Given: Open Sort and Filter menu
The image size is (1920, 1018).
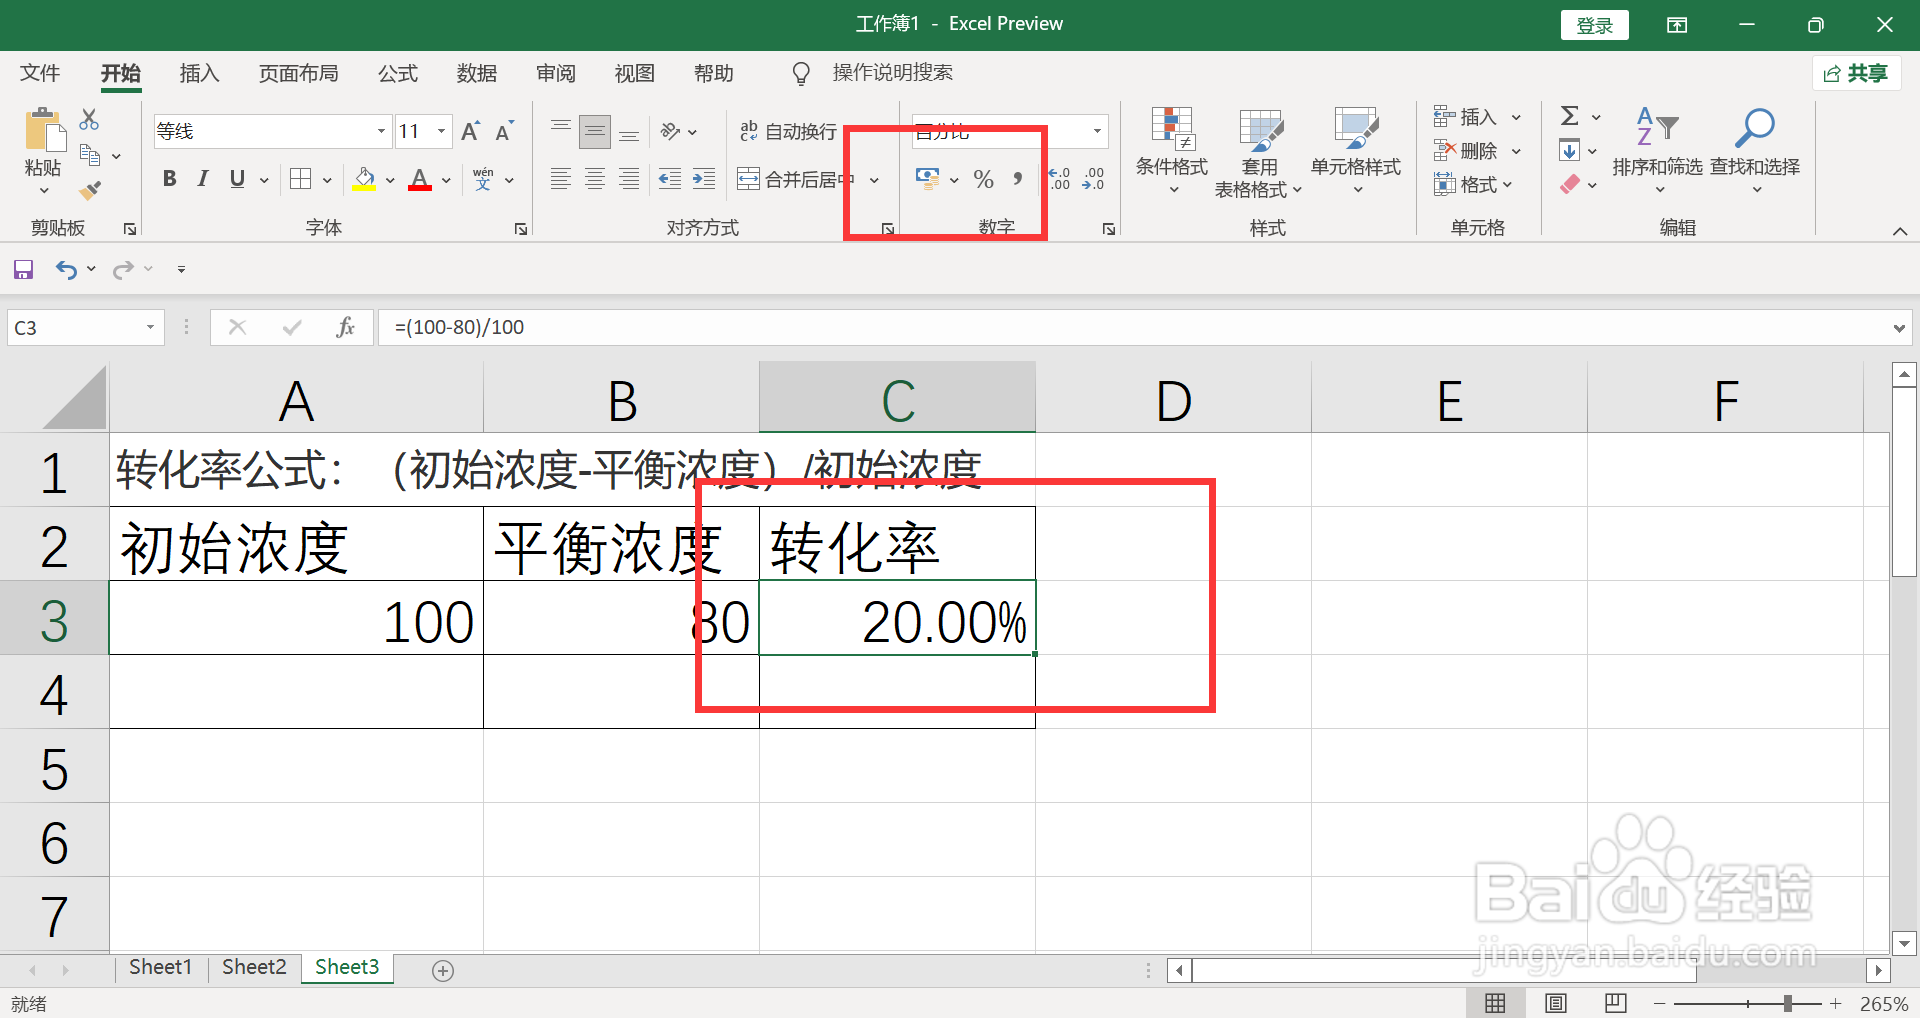Looking at the screenshot, I should [x=1657, y=151].
